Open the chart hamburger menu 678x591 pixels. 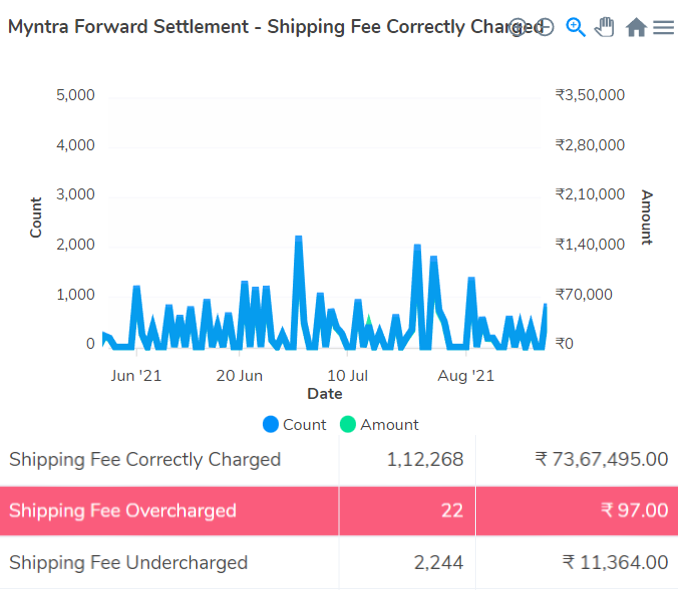click(x=663, y=28)
